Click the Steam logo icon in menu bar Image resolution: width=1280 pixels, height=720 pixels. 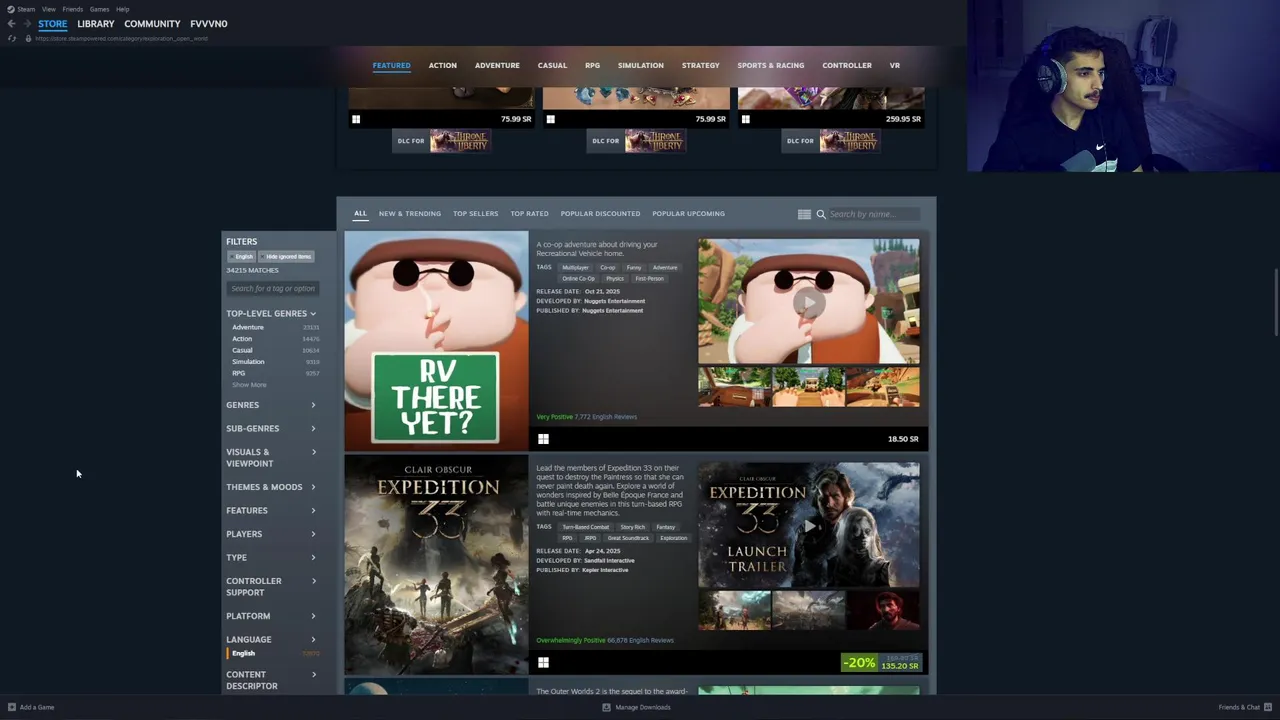click(x=11, y=9)
